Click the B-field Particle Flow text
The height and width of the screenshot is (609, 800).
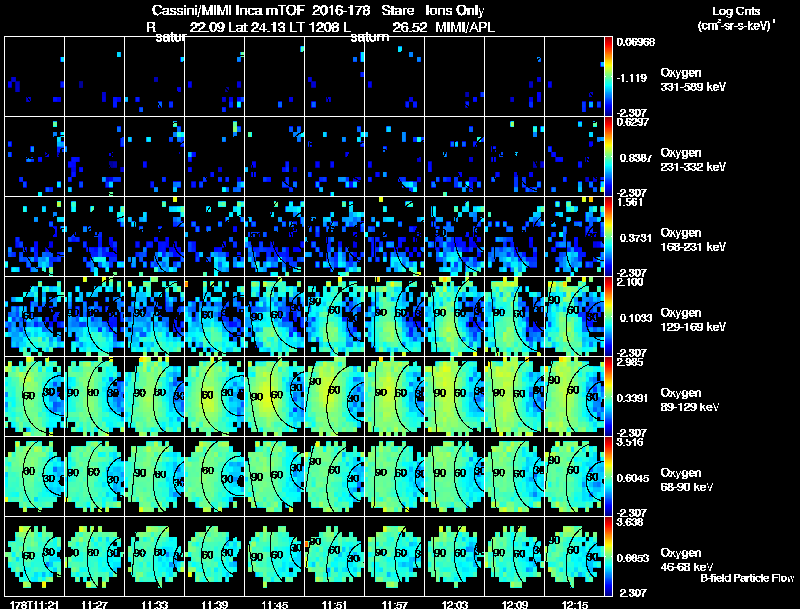pos(747,578)
